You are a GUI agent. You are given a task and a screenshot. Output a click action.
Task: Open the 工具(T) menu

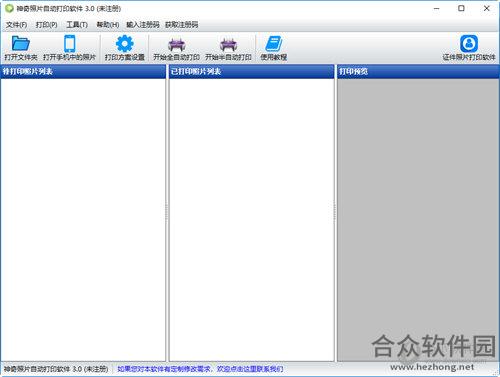[x=77, y=25]
